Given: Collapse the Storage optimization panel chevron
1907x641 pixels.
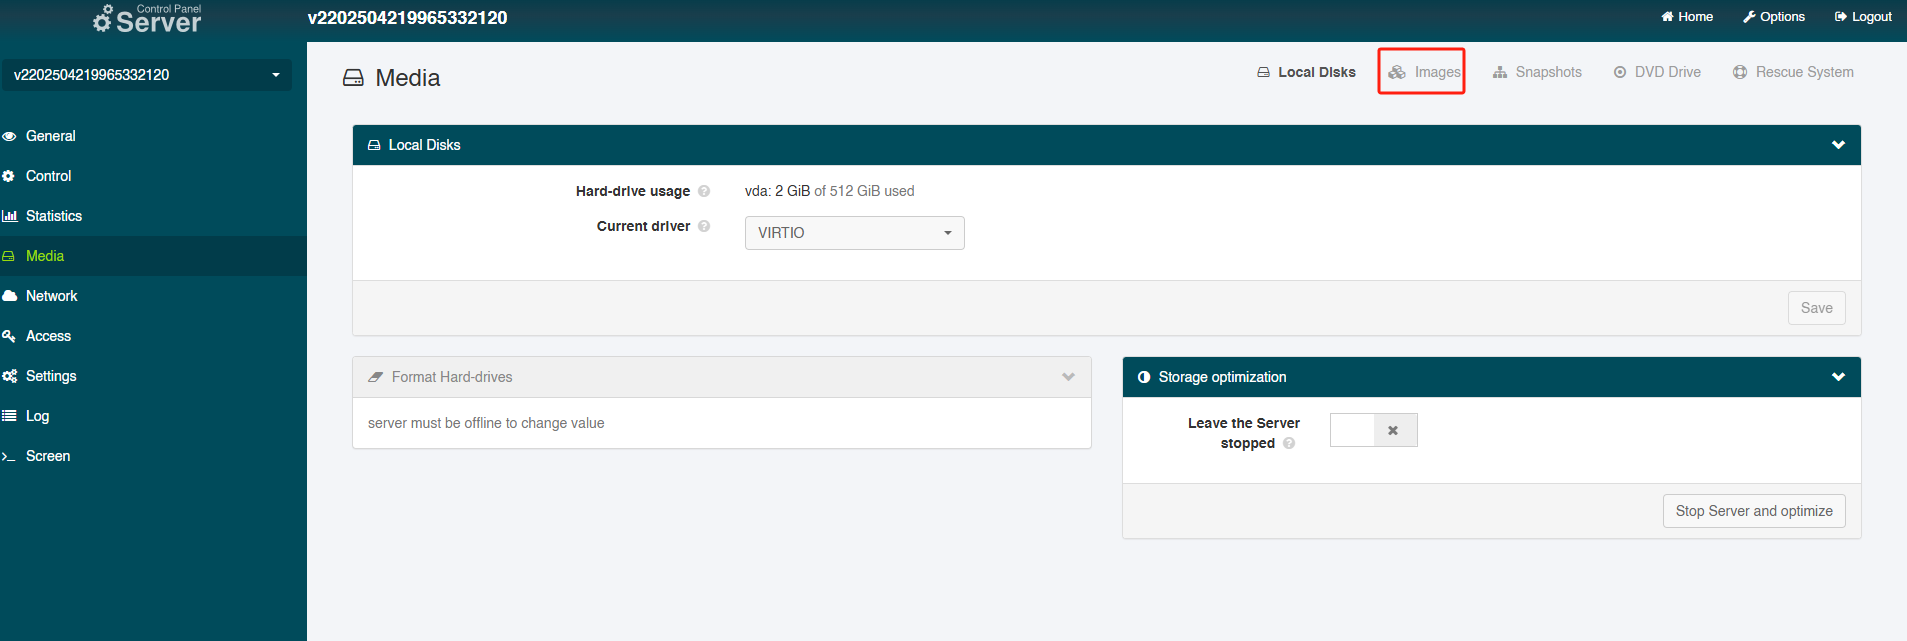Looking at the screenshot, I should tap(1837, 377).
